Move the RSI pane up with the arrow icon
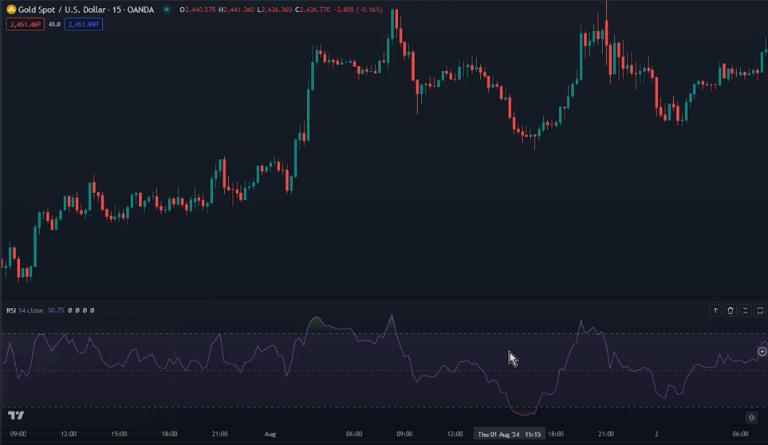This screenshot has height=445, width=768. click(x=715, y=311)
